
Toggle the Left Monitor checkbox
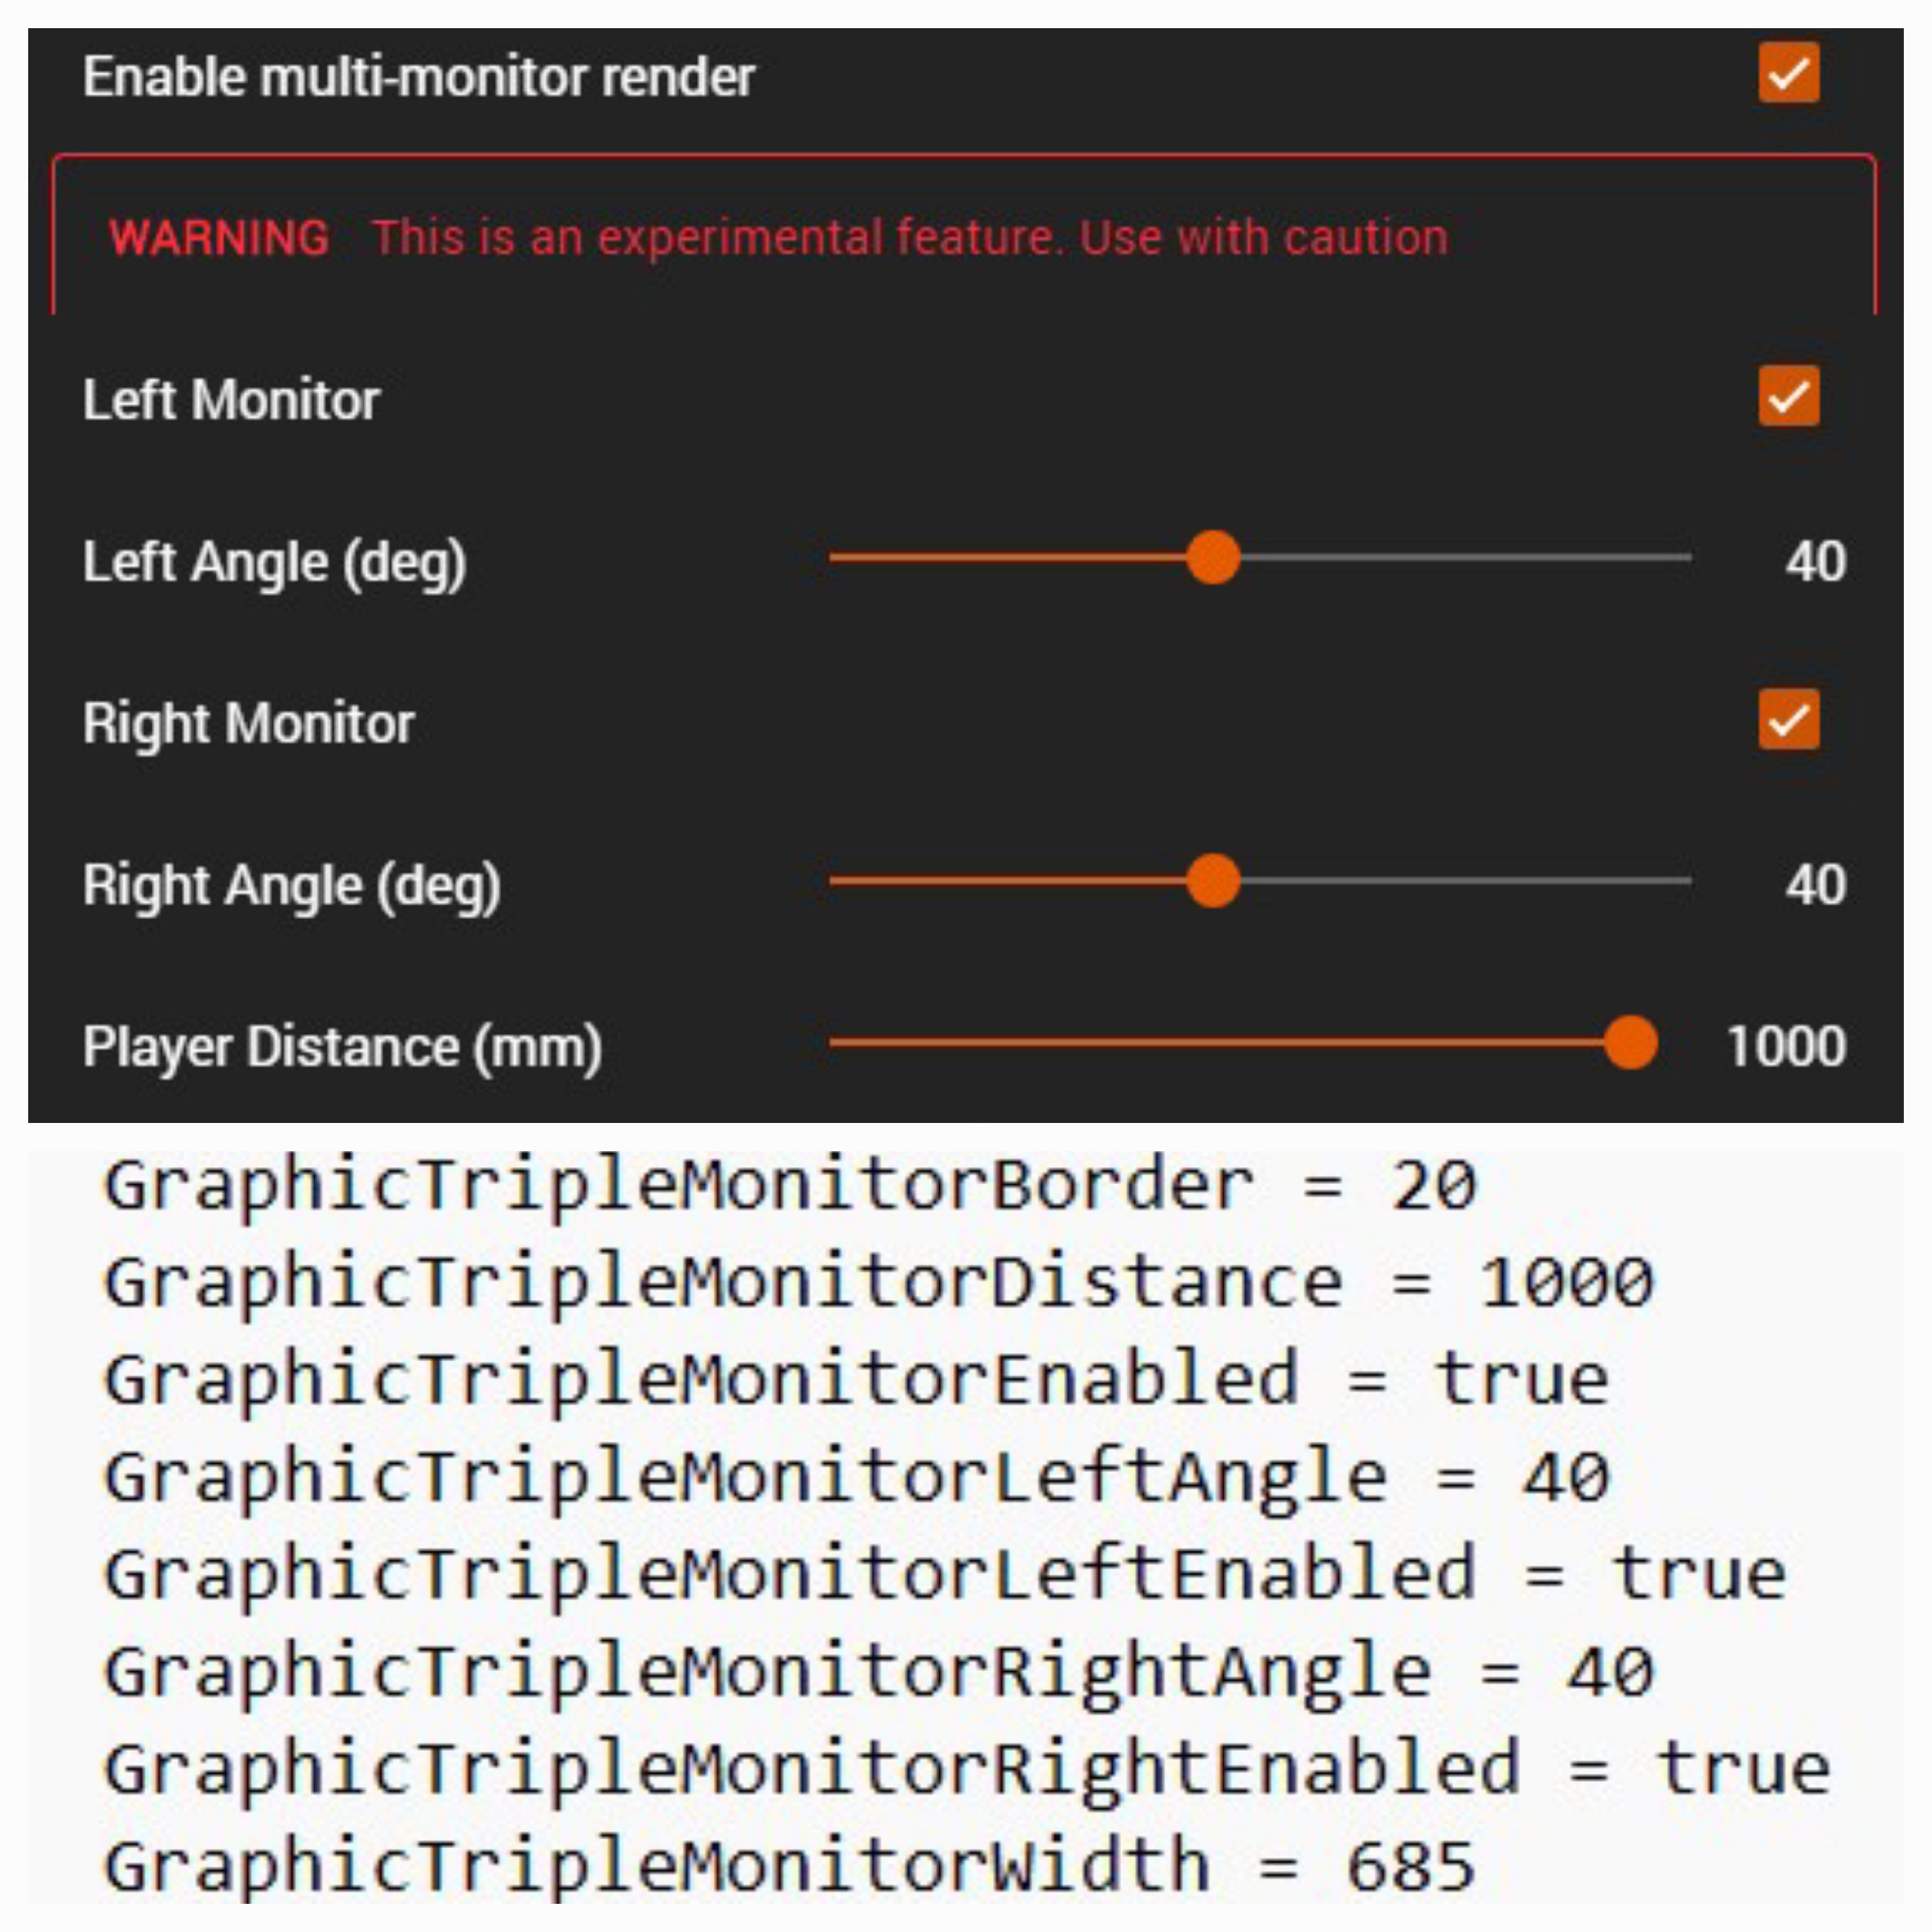1789,396
